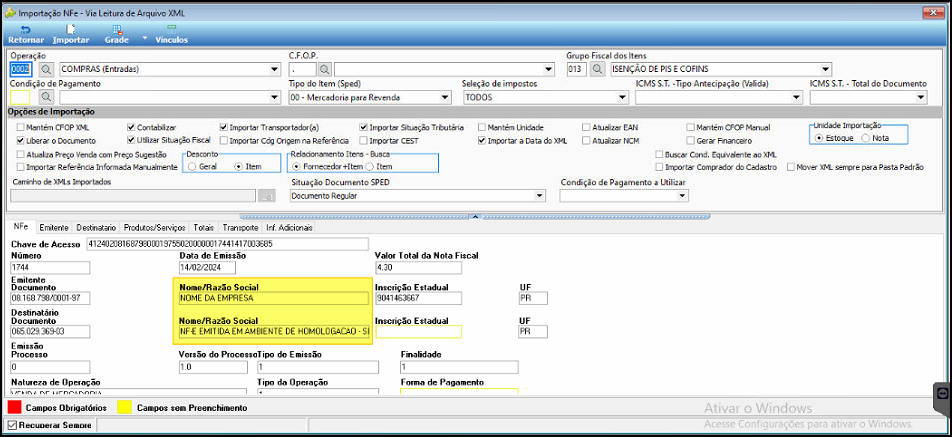Enable Gerar Financeiro checkbox
The height and width of the screenshot is (437, 952).
690,140
